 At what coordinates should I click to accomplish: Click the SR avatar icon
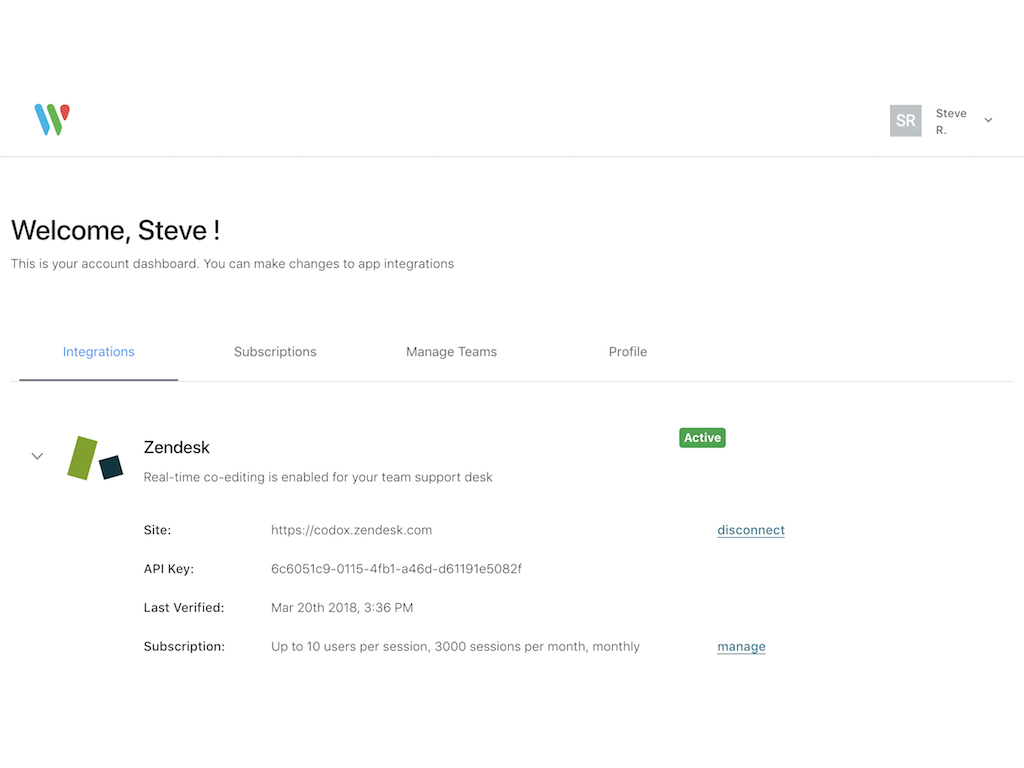click(905, 120)
